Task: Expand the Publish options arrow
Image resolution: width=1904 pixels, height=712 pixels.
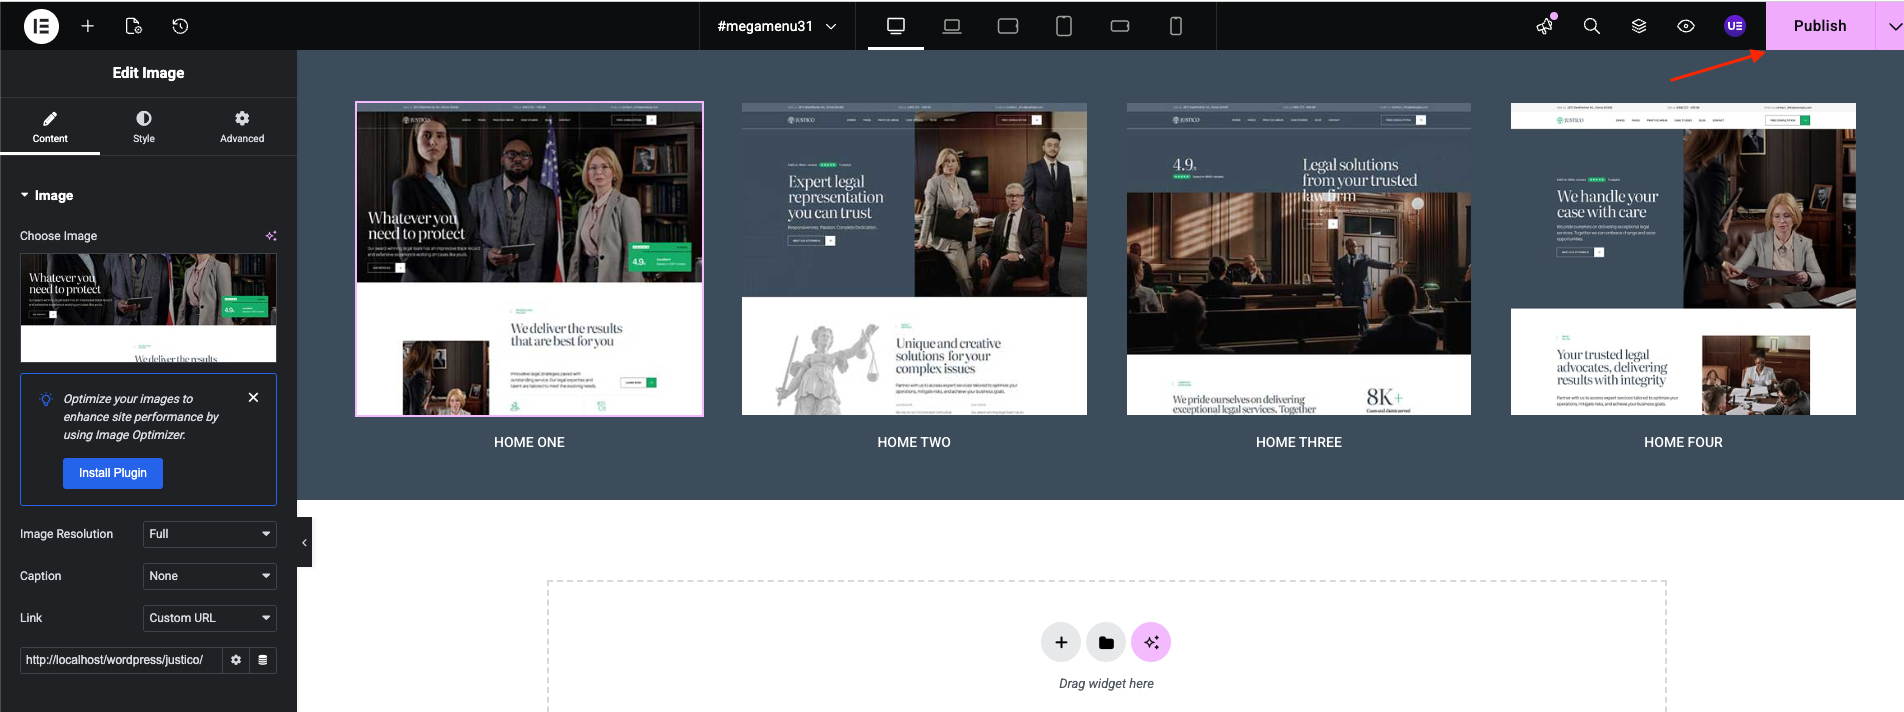Action: pos(1891,26)
